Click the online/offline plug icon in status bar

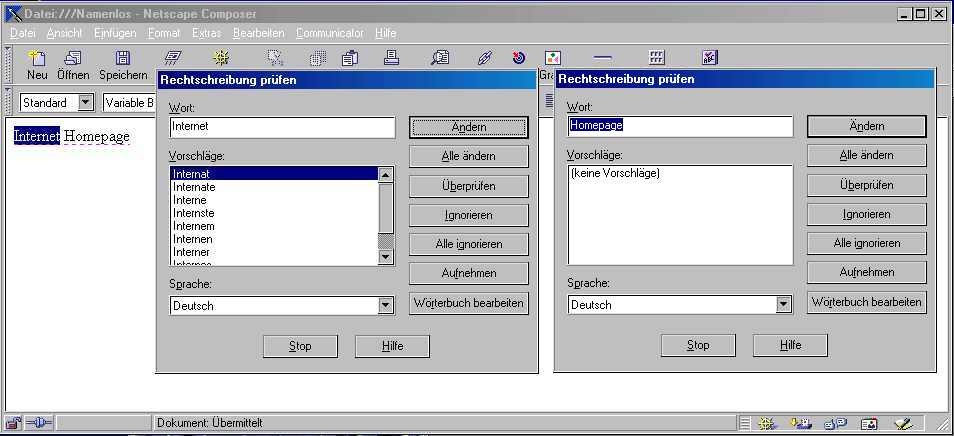(x=40, y=423)
